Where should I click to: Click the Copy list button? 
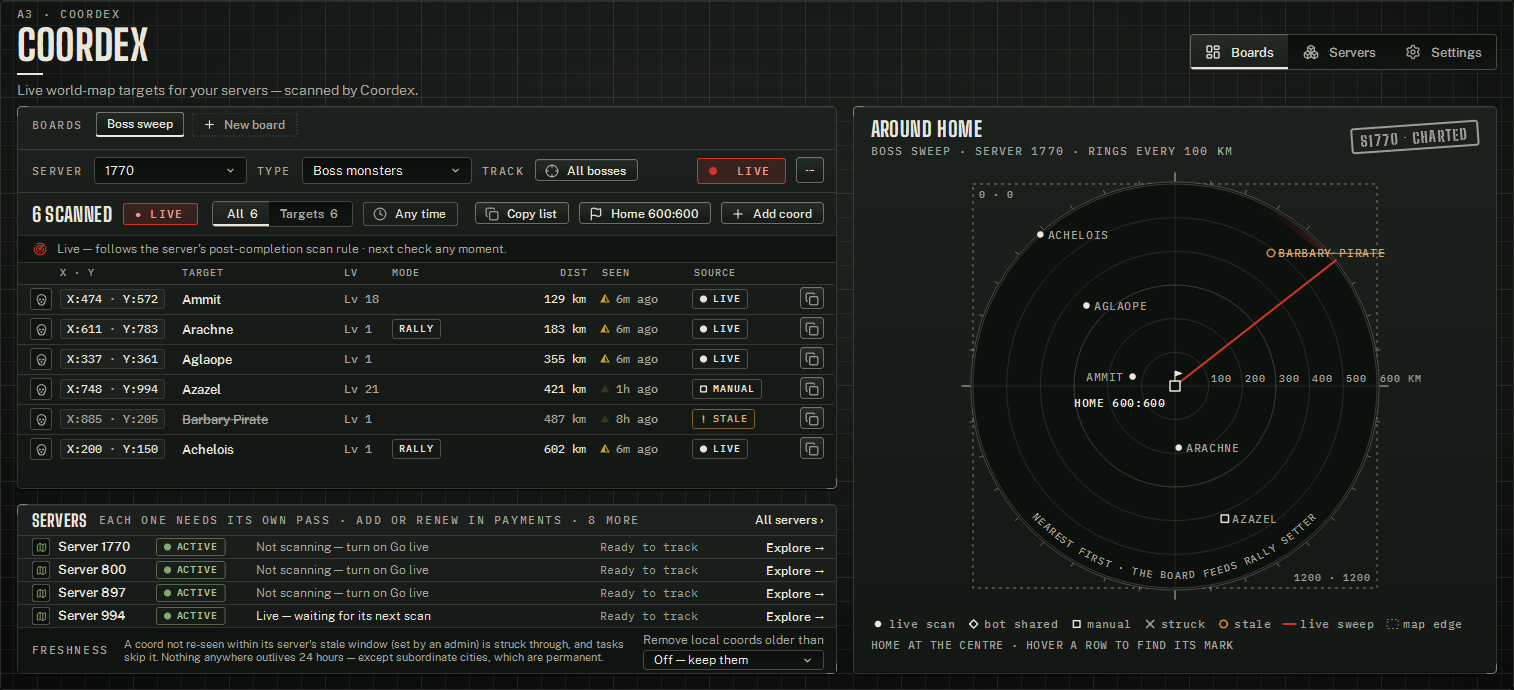coord(522,214)
